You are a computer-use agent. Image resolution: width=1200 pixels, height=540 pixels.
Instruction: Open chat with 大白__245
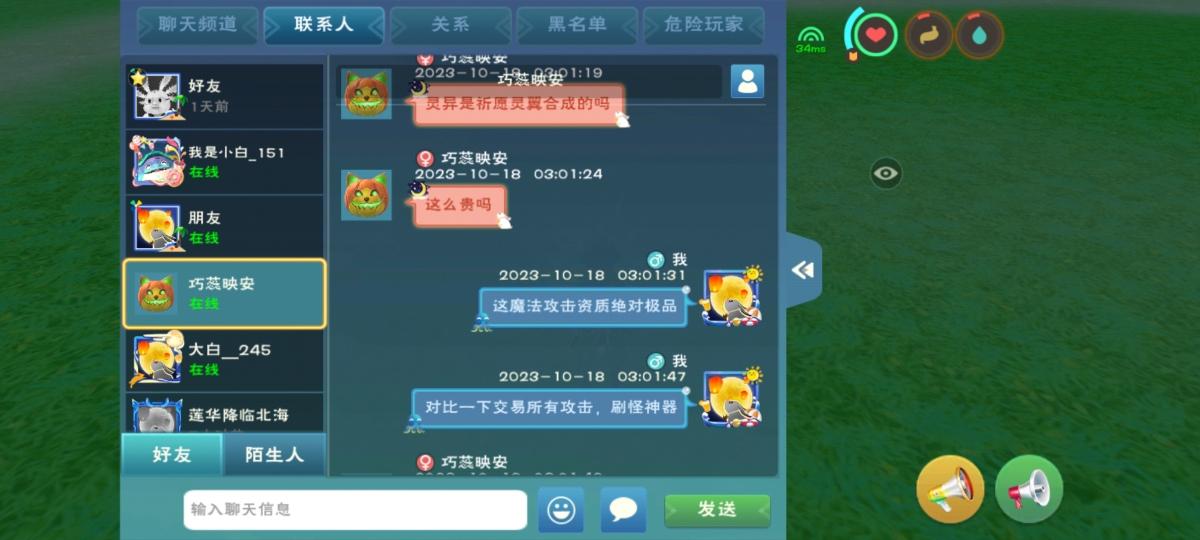[x=224, y=359]
